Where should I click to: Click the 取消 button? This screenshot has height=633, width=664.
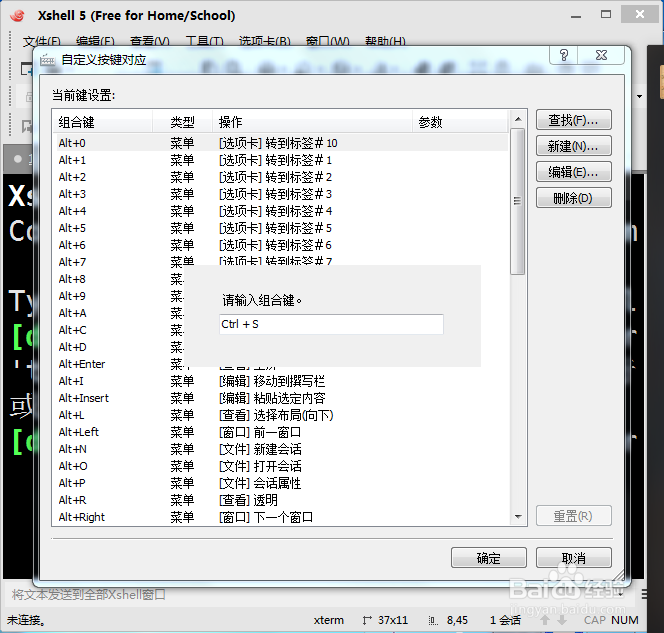click(573, 558)
